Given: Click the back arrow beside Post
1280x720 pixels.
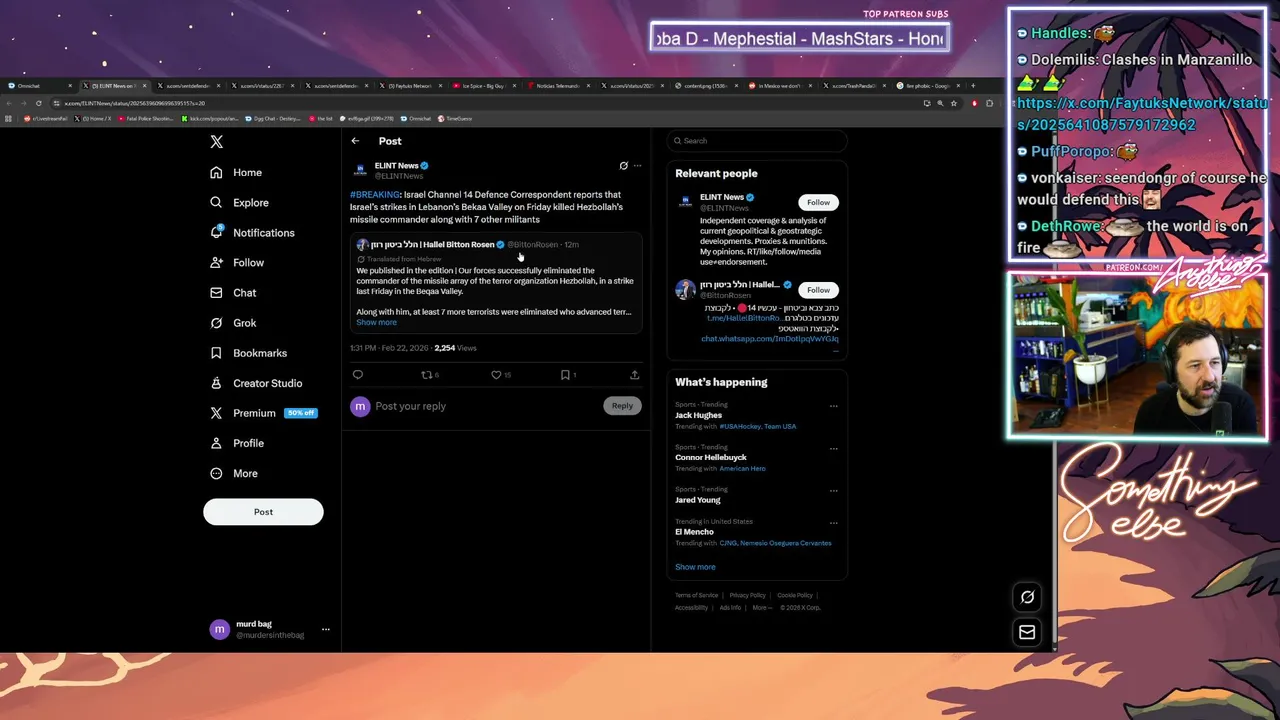Looking at the screenshot, I should pos(355,141).
